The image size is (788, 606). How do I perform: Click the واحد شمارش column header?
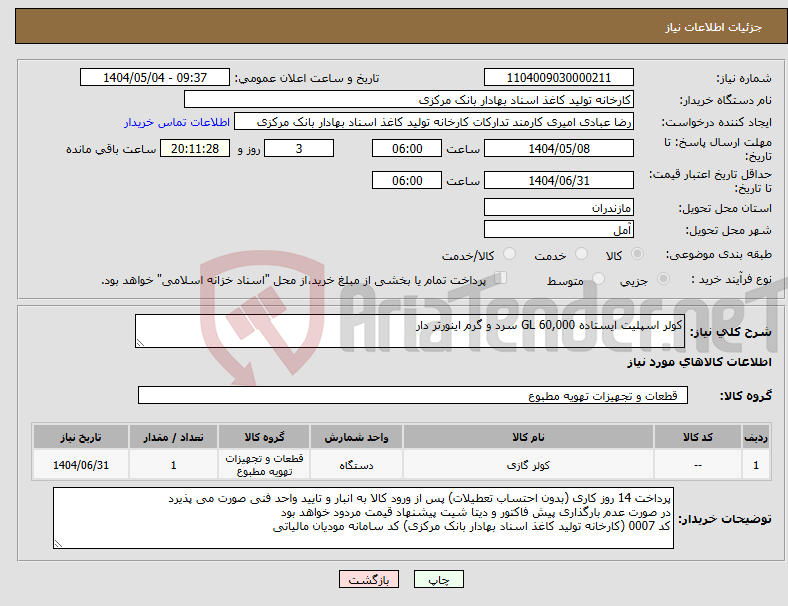(x=356, y=437)
